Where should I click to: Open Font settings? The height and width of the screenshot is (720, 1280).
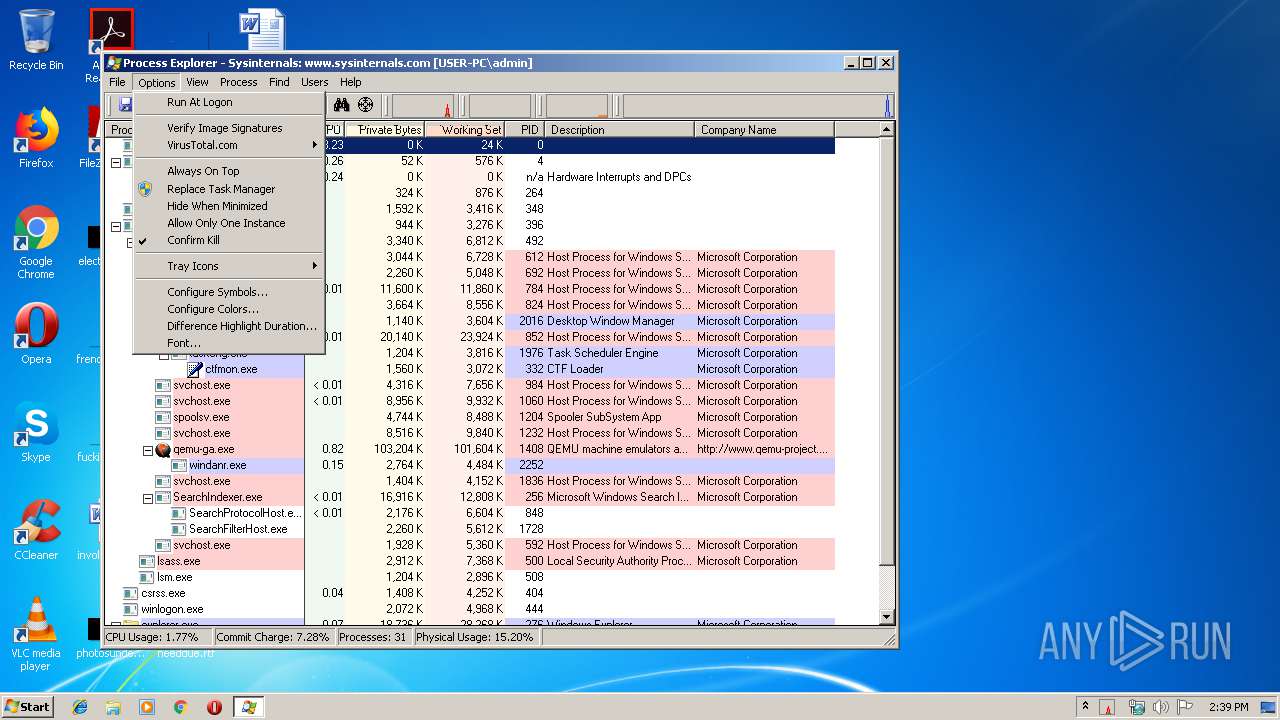[x=229, y=343]
